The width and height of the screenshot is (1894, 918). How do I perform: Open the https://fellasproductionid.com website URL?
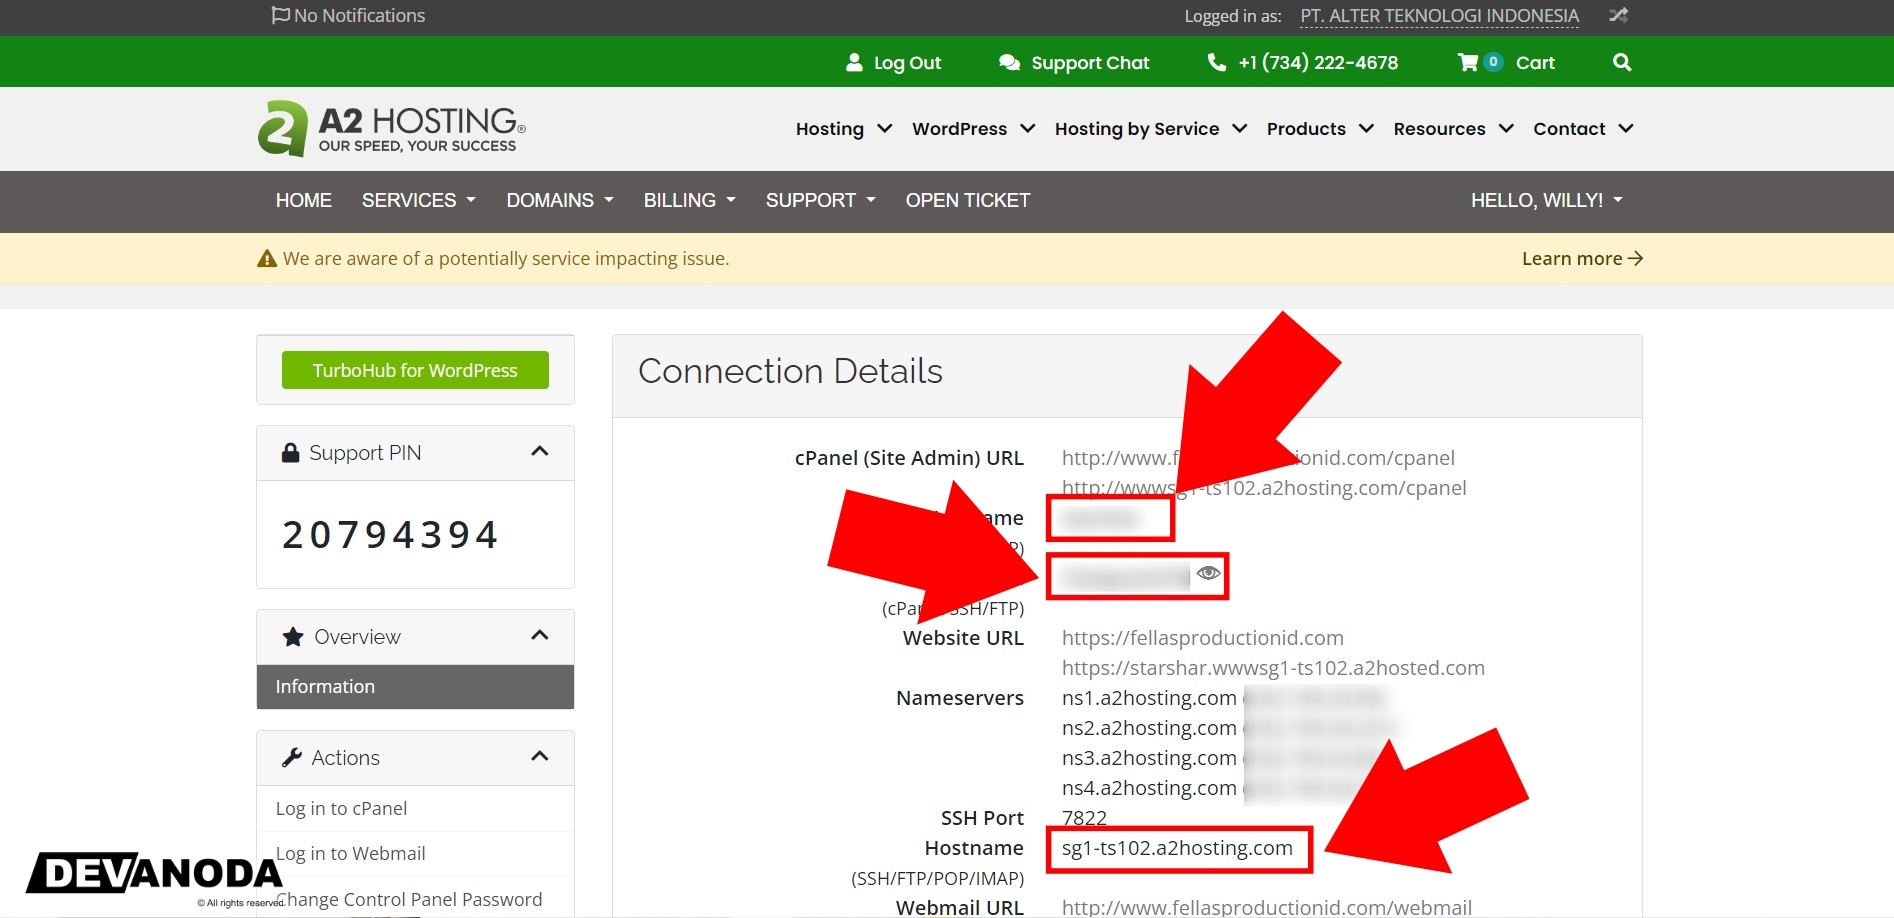(1203, 638)
